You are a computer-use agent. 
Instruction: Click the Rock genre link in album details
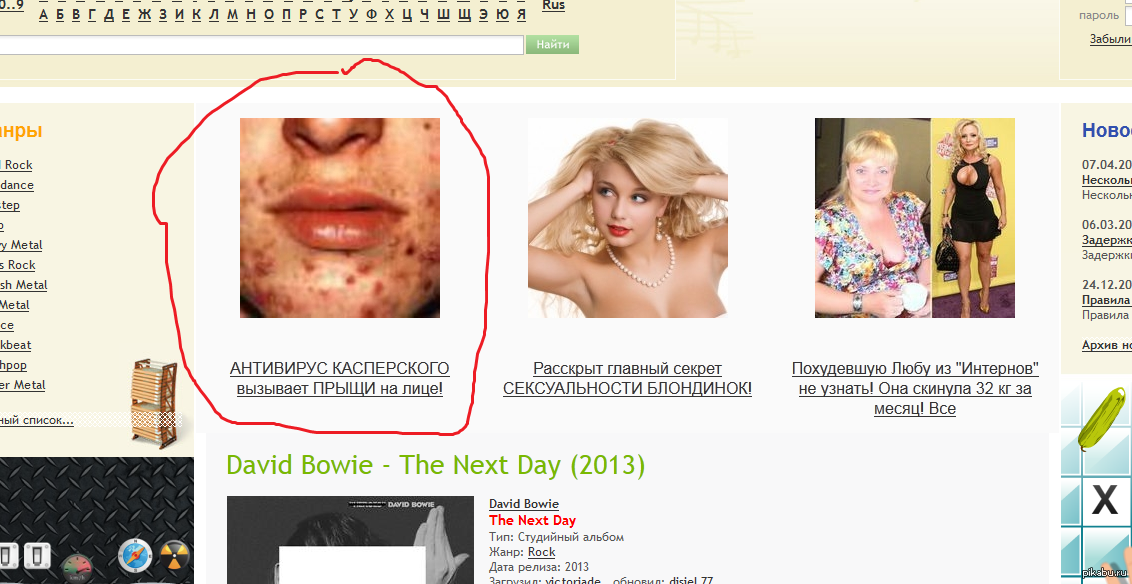(x=541, y=552)
